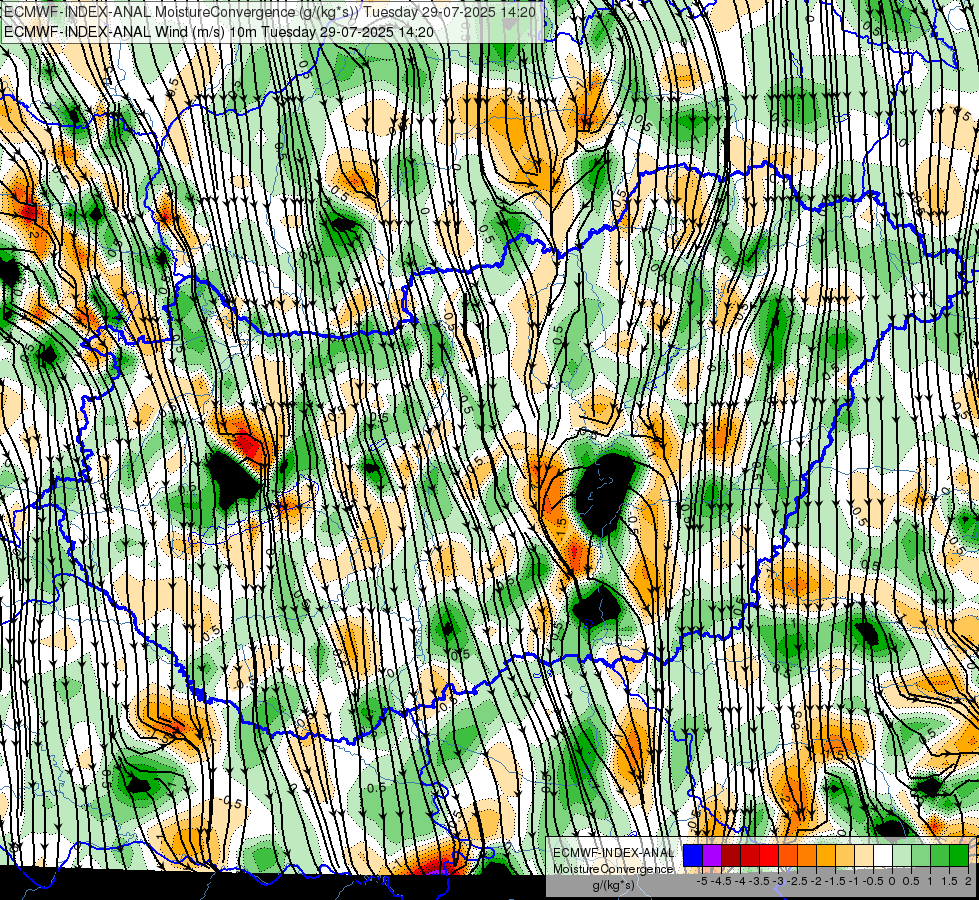Select the red-orange swatch between -3 and -2.5
Screen dimensions: 979x900
pyautogui.click(x=788, y=855)
